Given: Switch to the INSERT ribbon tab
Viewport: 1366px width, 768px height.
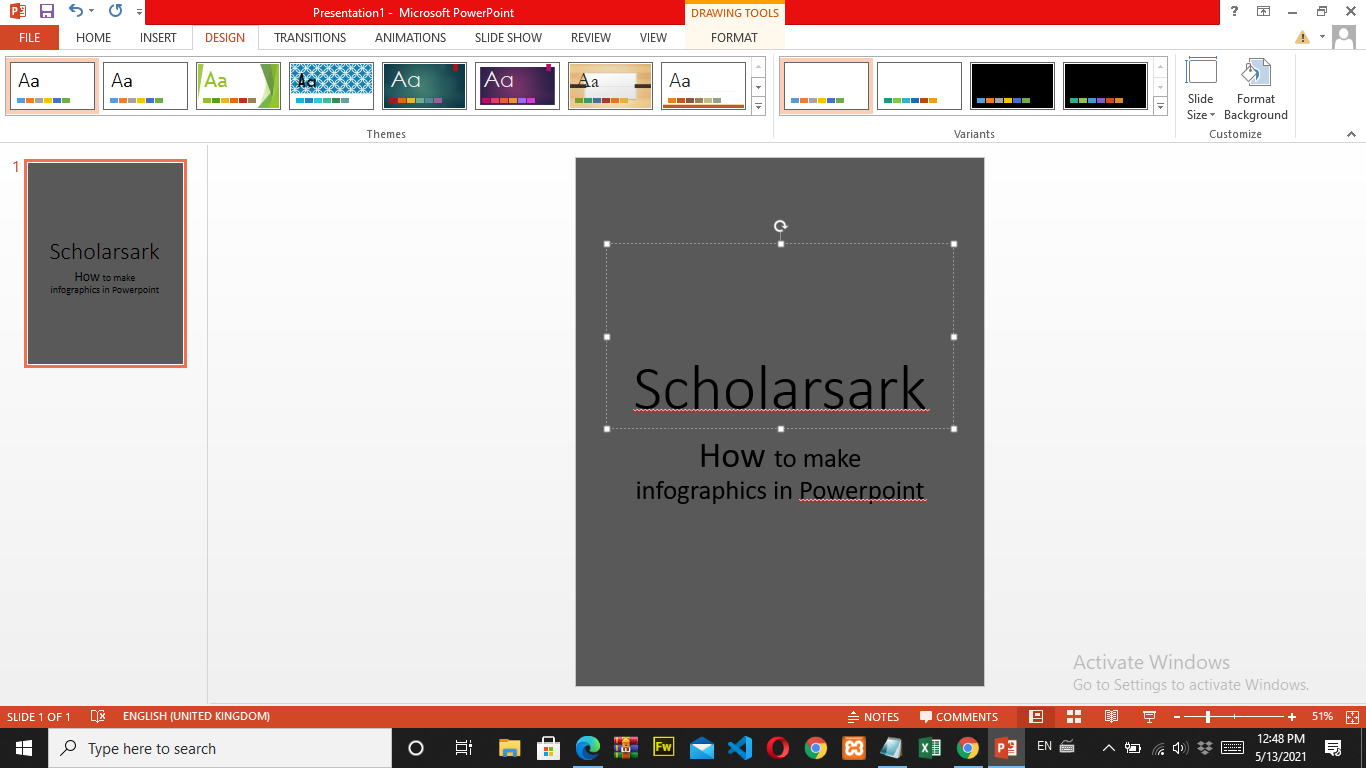Looking at the screenshot, I should pyautogui.click(x=158, y=37).
